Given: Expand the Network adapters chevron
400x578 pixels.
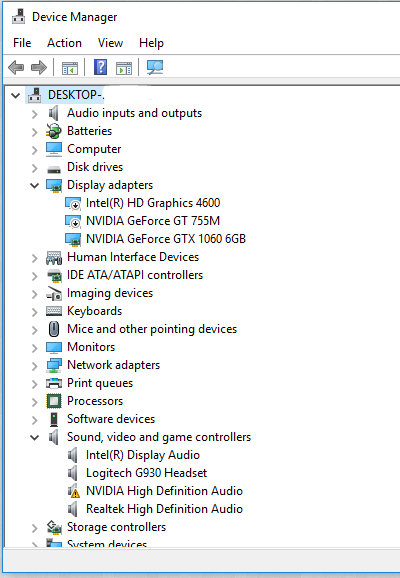Looking at the screenshot, I should click(x=34, y=366).
